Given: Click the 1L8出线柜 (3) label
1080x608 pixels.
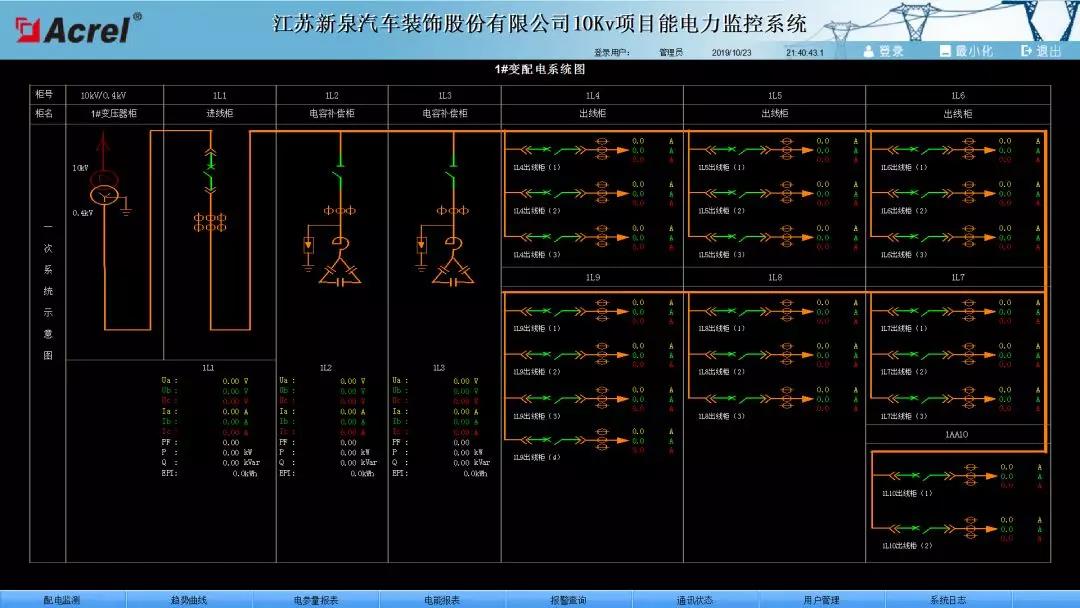Looking at the screenshot, I should click(x=722, y=416).
